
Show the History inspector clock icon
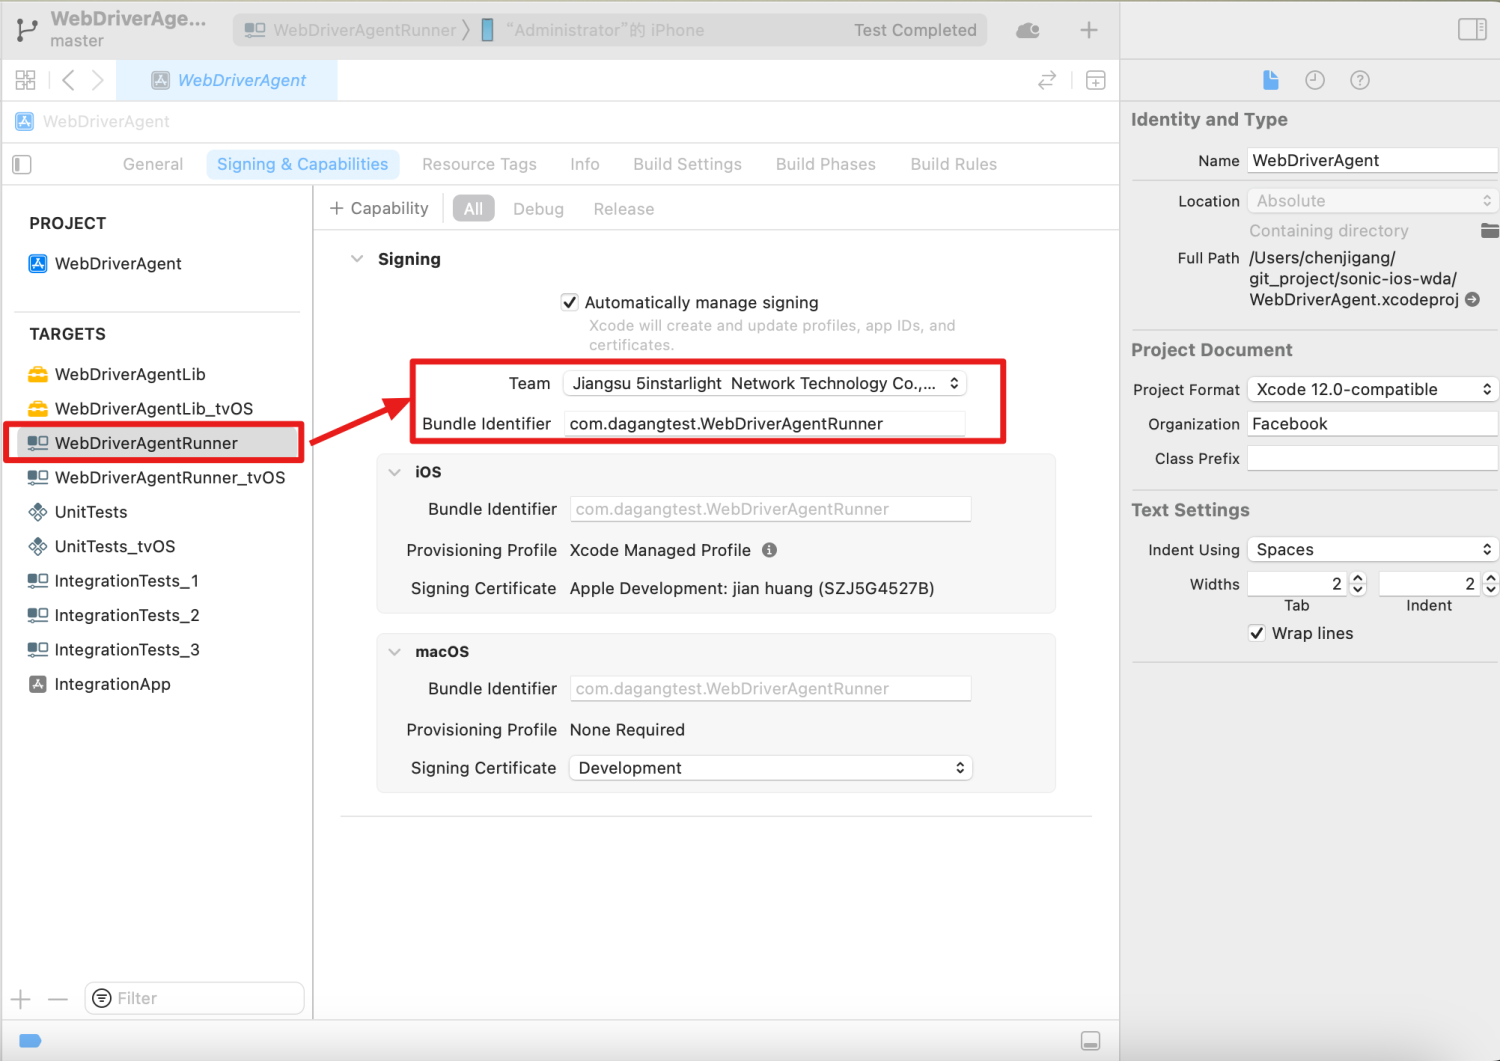coord(1315,80)
